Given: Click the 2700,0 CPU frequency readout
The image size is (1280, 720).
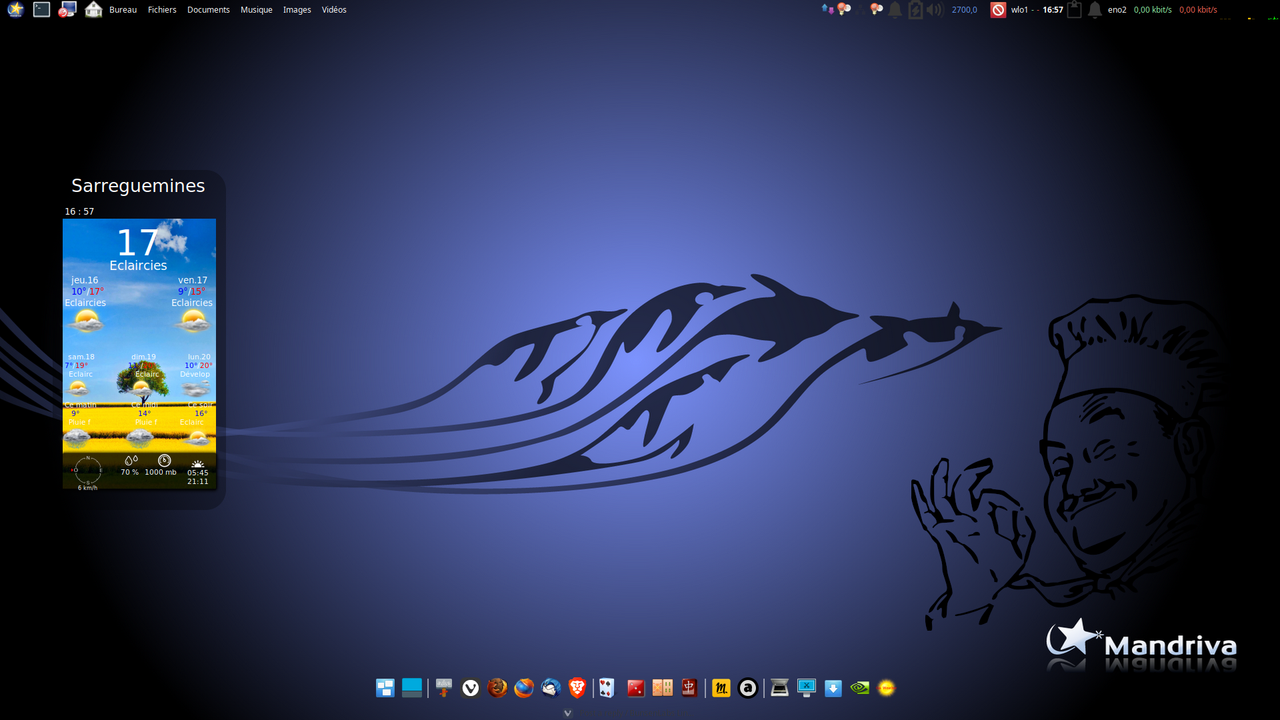Looking at the screenshot, I should point(964,10).
